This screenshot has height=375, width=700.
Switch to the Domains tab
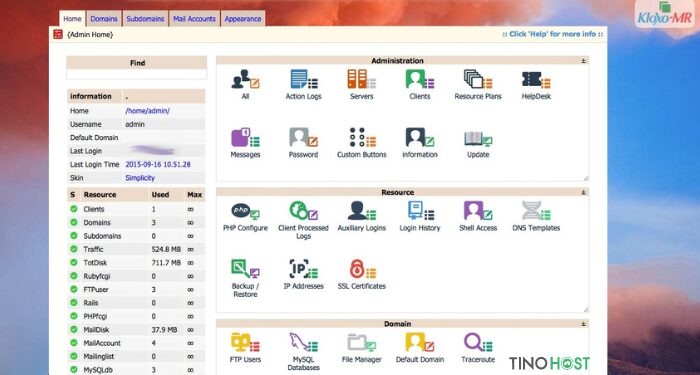click(x=104, y=19)
